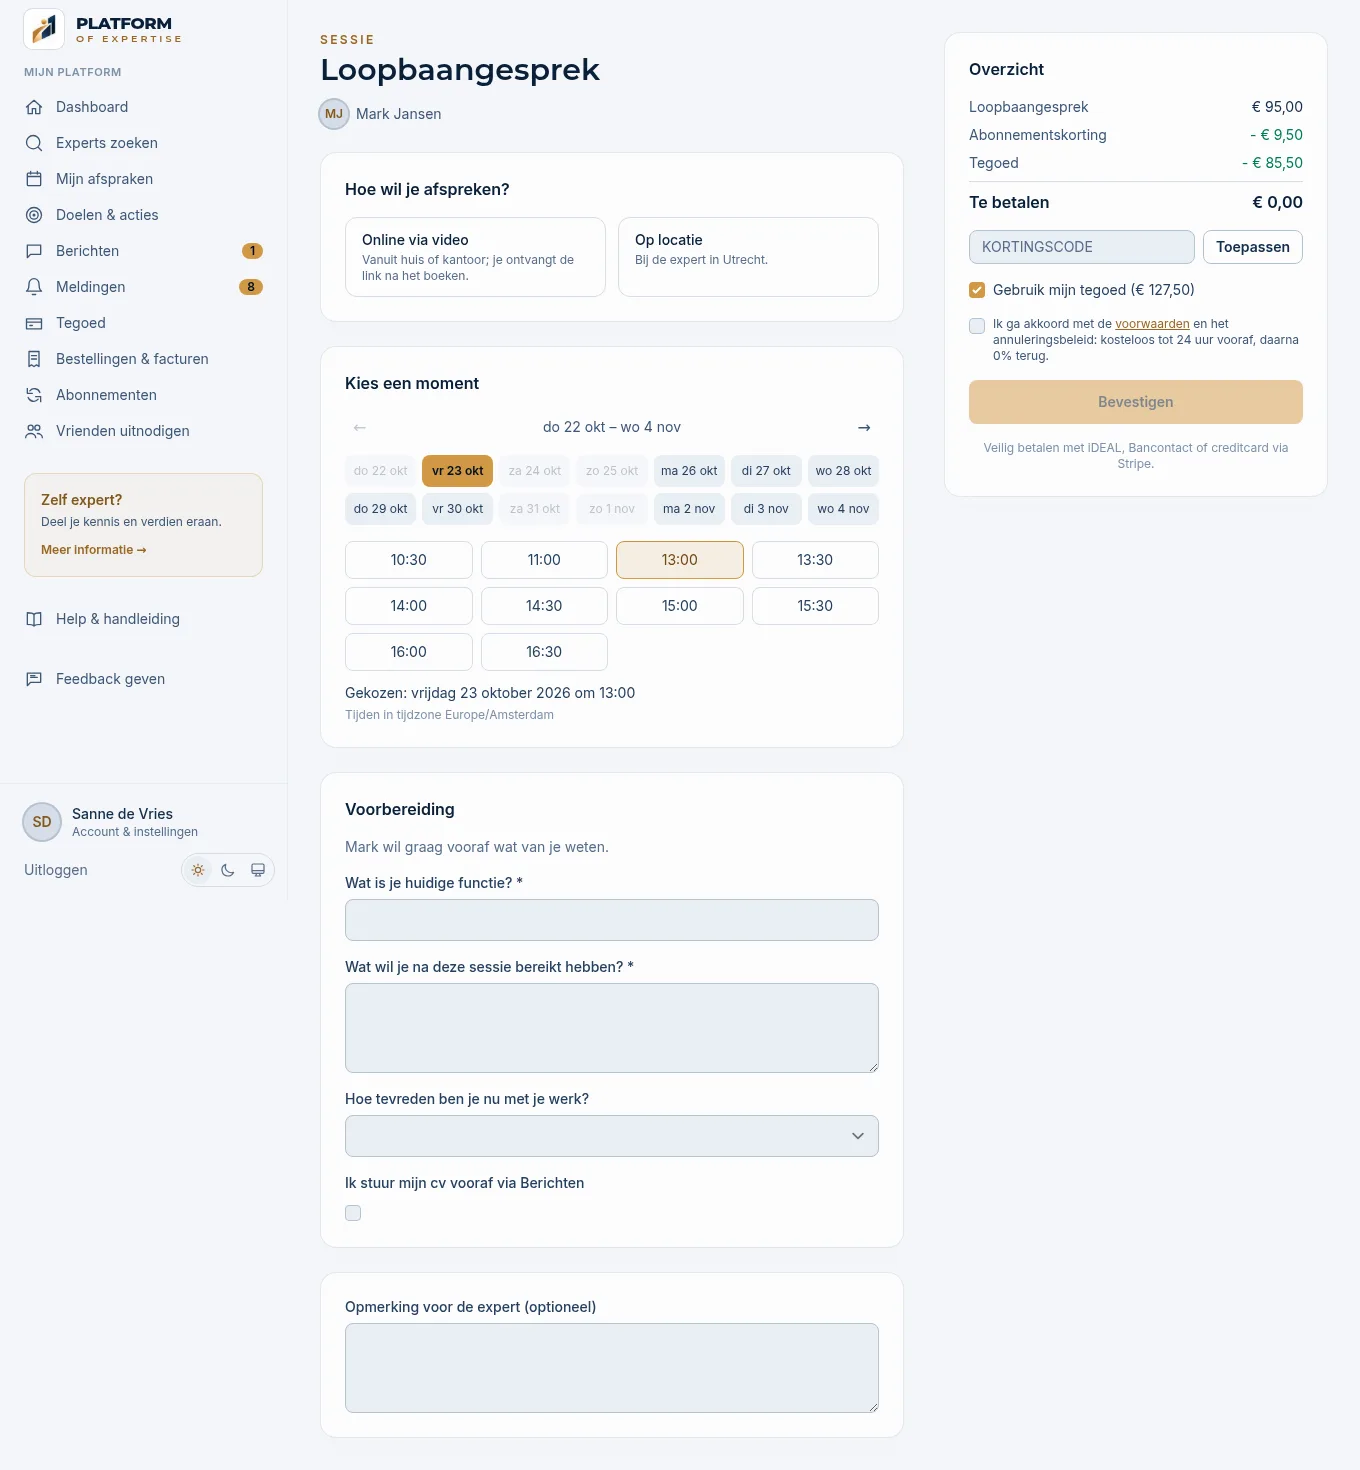
Task: Click the Bevestigen button
Action: [x=1136, y=402]
